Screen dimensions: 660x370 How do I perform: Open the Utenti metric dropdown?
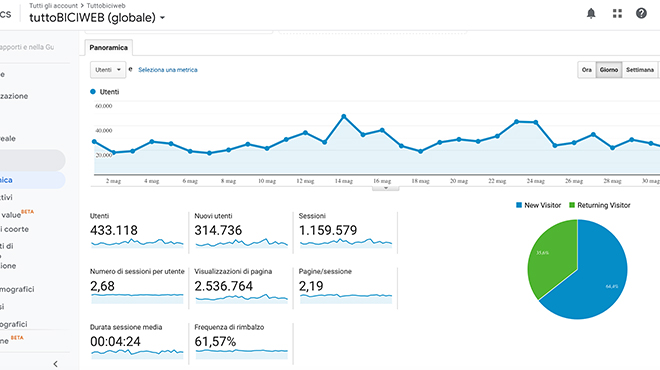pos(108,70)
